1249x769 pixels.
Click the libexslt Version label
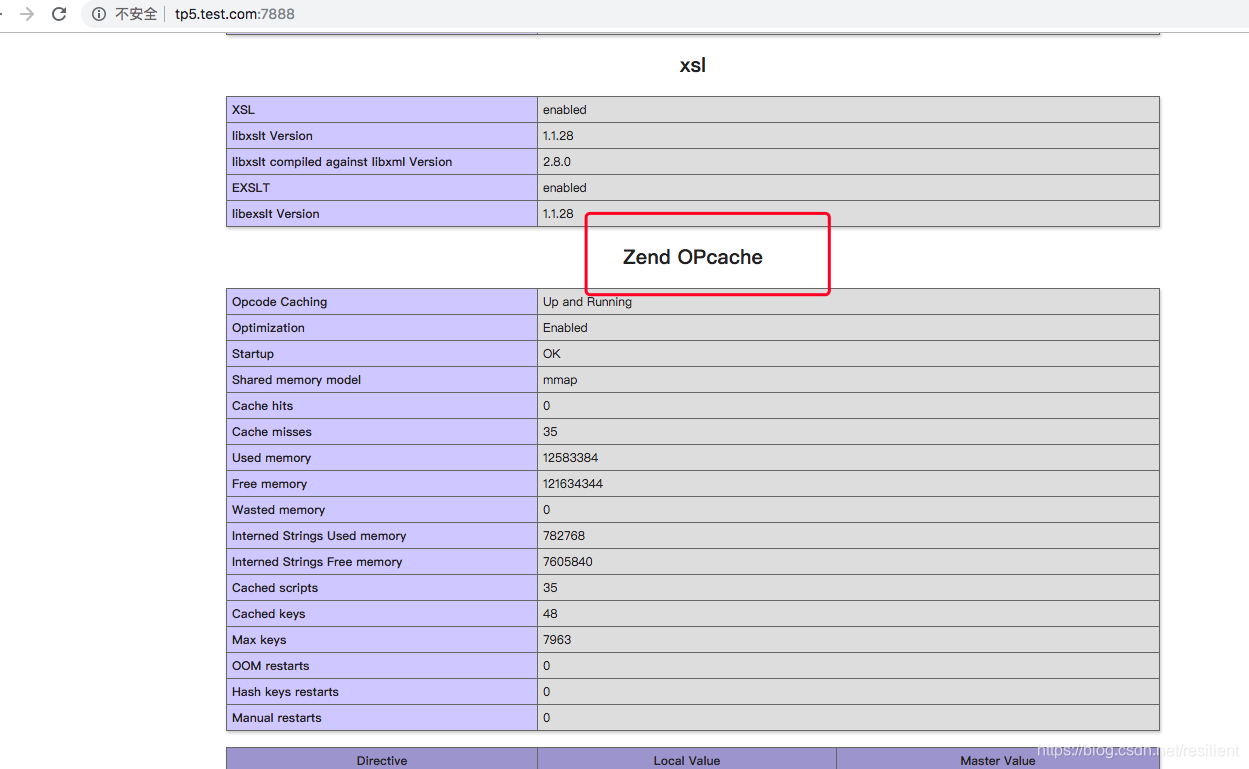276,214
